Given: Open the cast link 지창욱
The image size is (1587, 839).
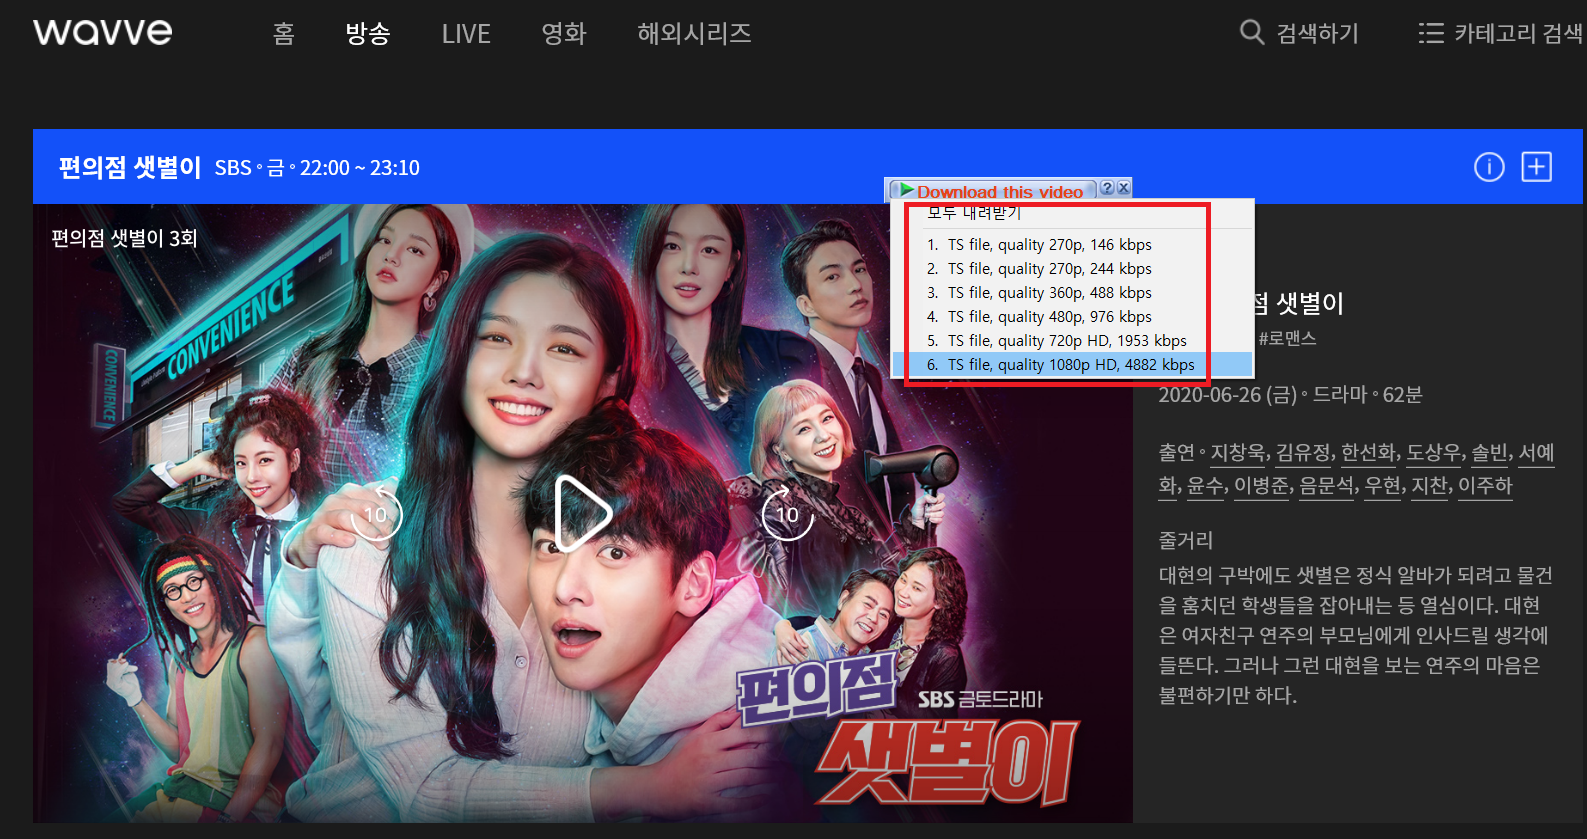Looking at the screenshot, I should point(1238,453).
